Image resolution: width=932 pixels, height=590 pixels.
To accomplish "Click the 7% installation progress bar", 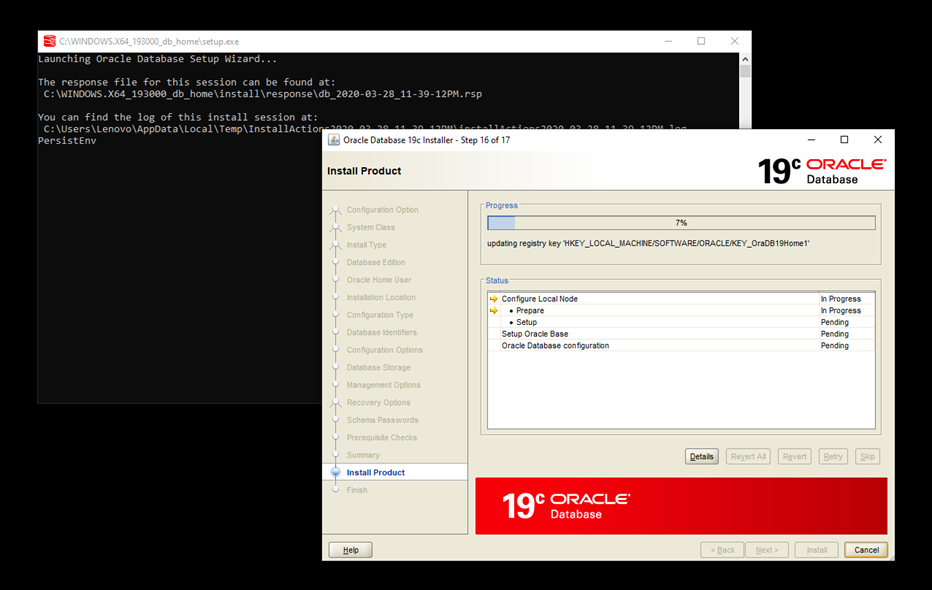I will click(x=681, y=223).
